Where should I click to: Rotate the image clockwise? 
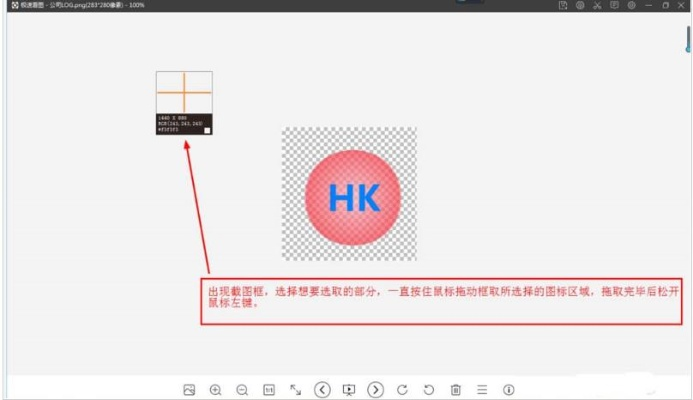[402, 389]
